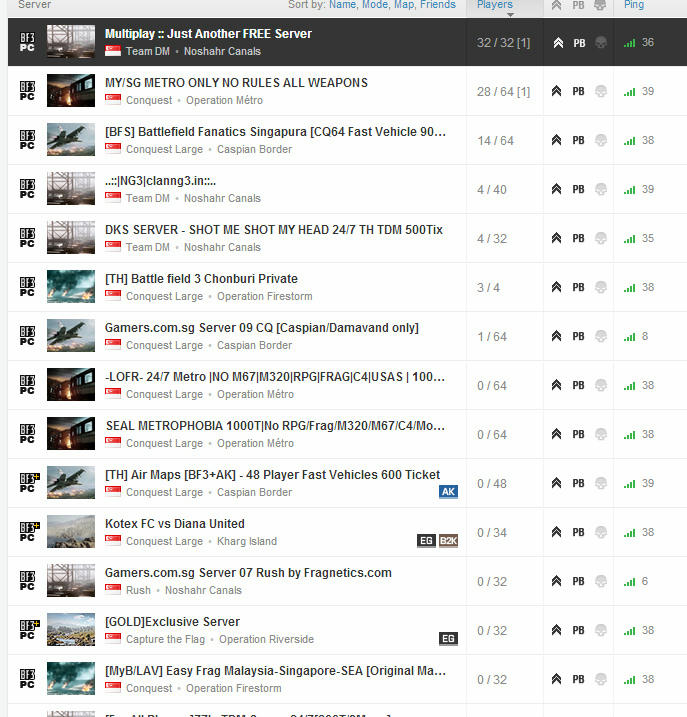The width and height of the screenshot is (687, 717).
Task: Select Gamers.com.sg Server 07 Rush row
Action: point(347,581)
